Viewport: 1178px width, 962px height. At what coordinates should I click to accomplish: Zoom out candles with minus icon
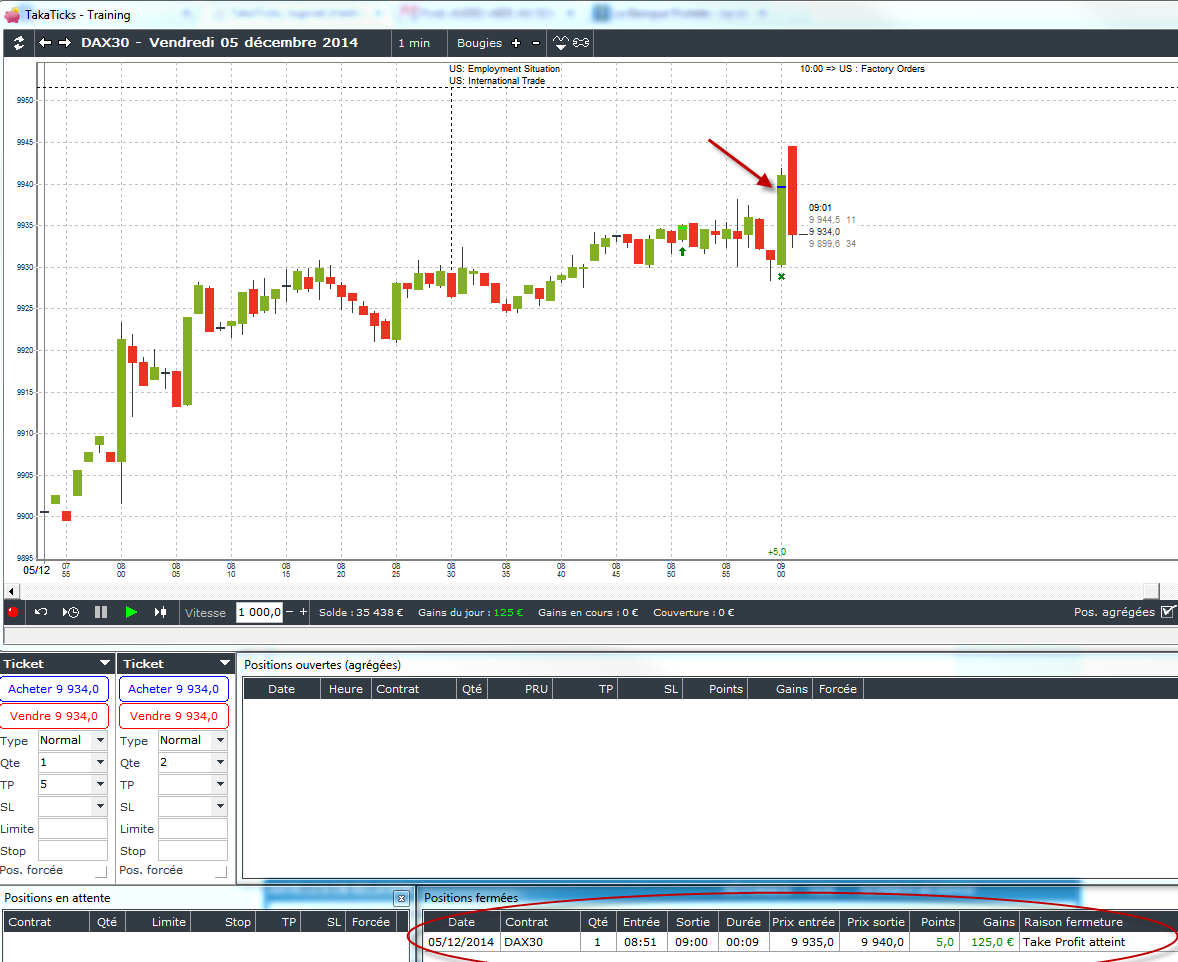[536, 43]
